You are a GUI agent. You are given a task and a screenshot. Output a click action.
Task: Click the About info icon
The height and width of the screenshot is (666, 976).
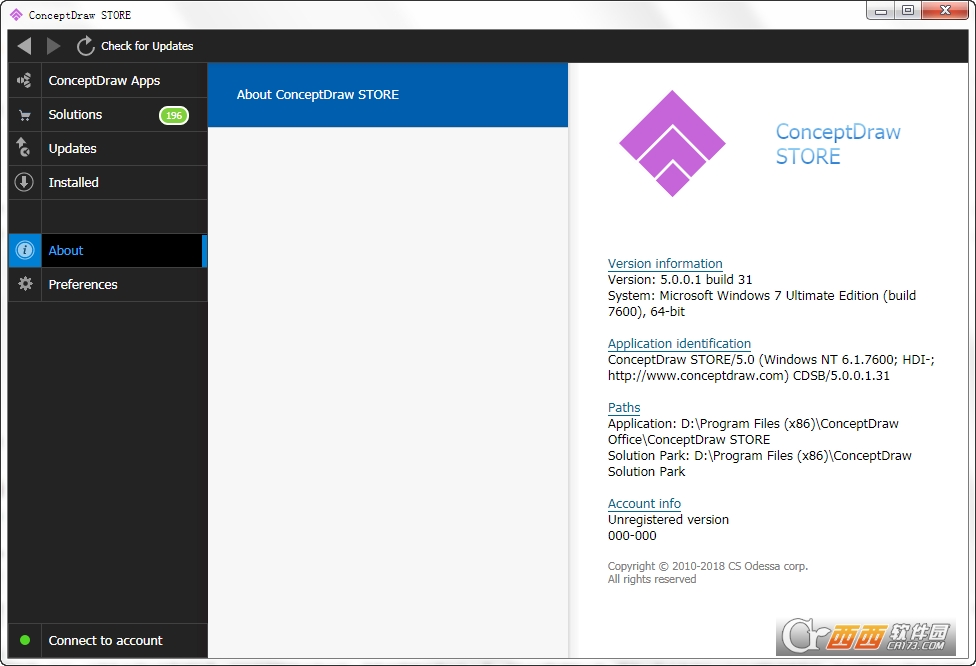click(24, 250)
